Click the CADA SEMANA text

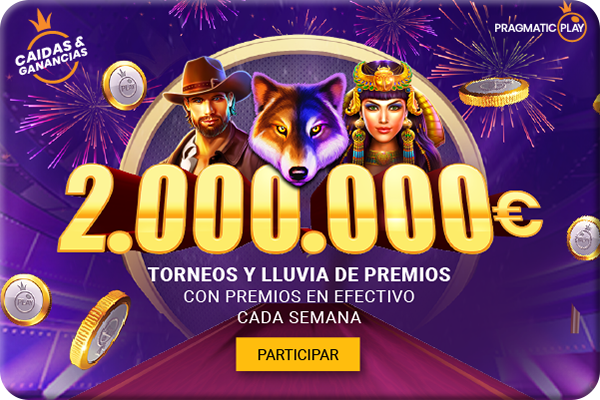click(x=299, y=317)
